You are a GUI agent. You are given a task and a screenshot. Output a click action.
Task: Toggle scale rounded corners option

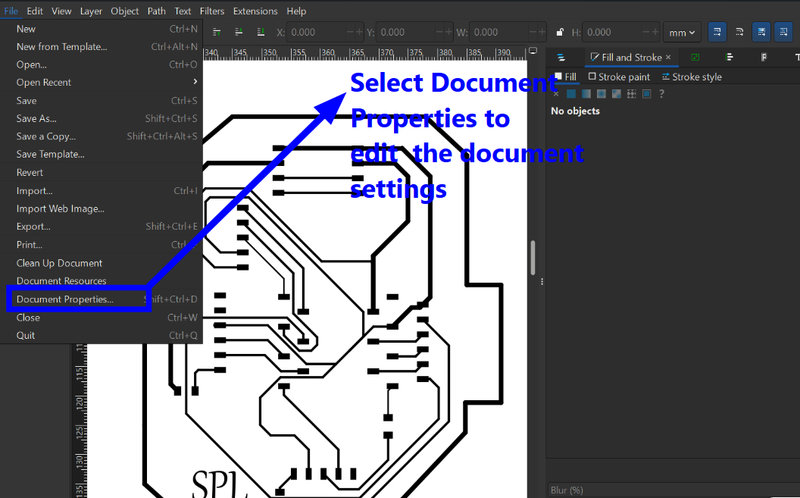(x=739, y=32)
